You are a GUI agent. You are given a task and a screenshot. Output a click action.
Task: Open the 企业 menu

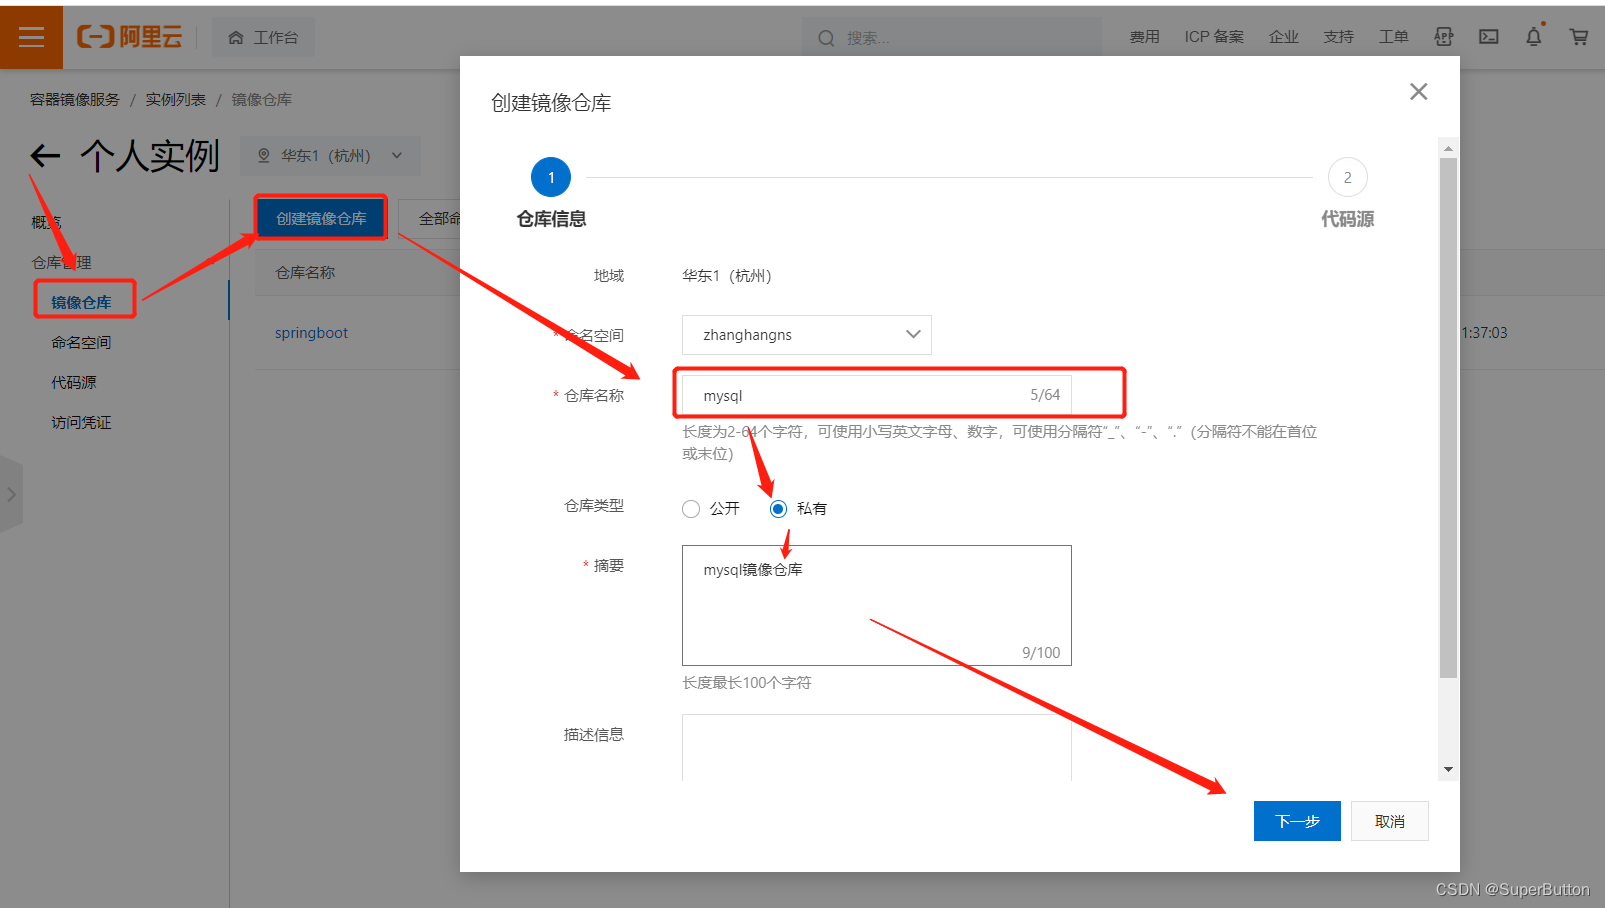coord(1283,37)
